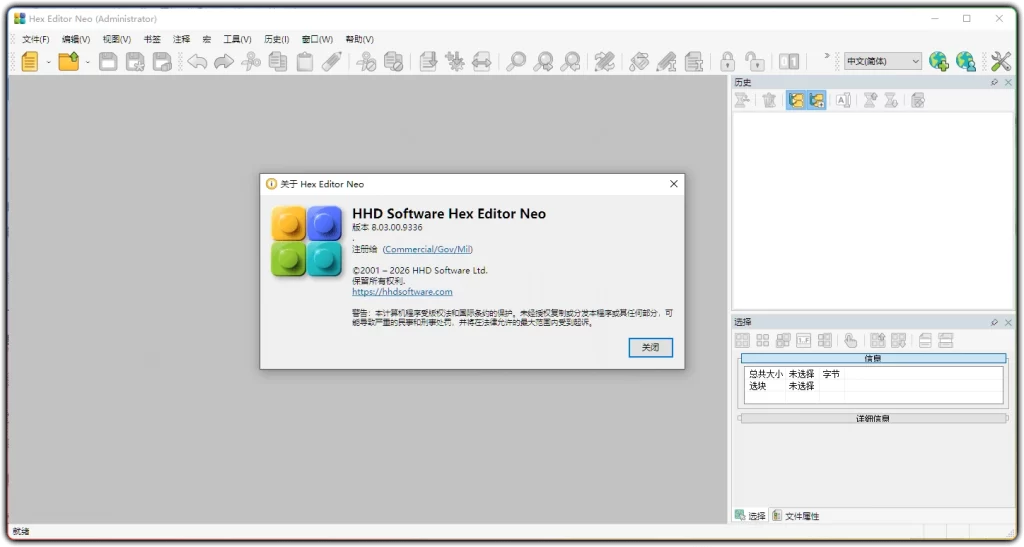Open the 宏 menu
Image resolution: width=1024 pixels, height=547 pixels.
tap(206, 39)
